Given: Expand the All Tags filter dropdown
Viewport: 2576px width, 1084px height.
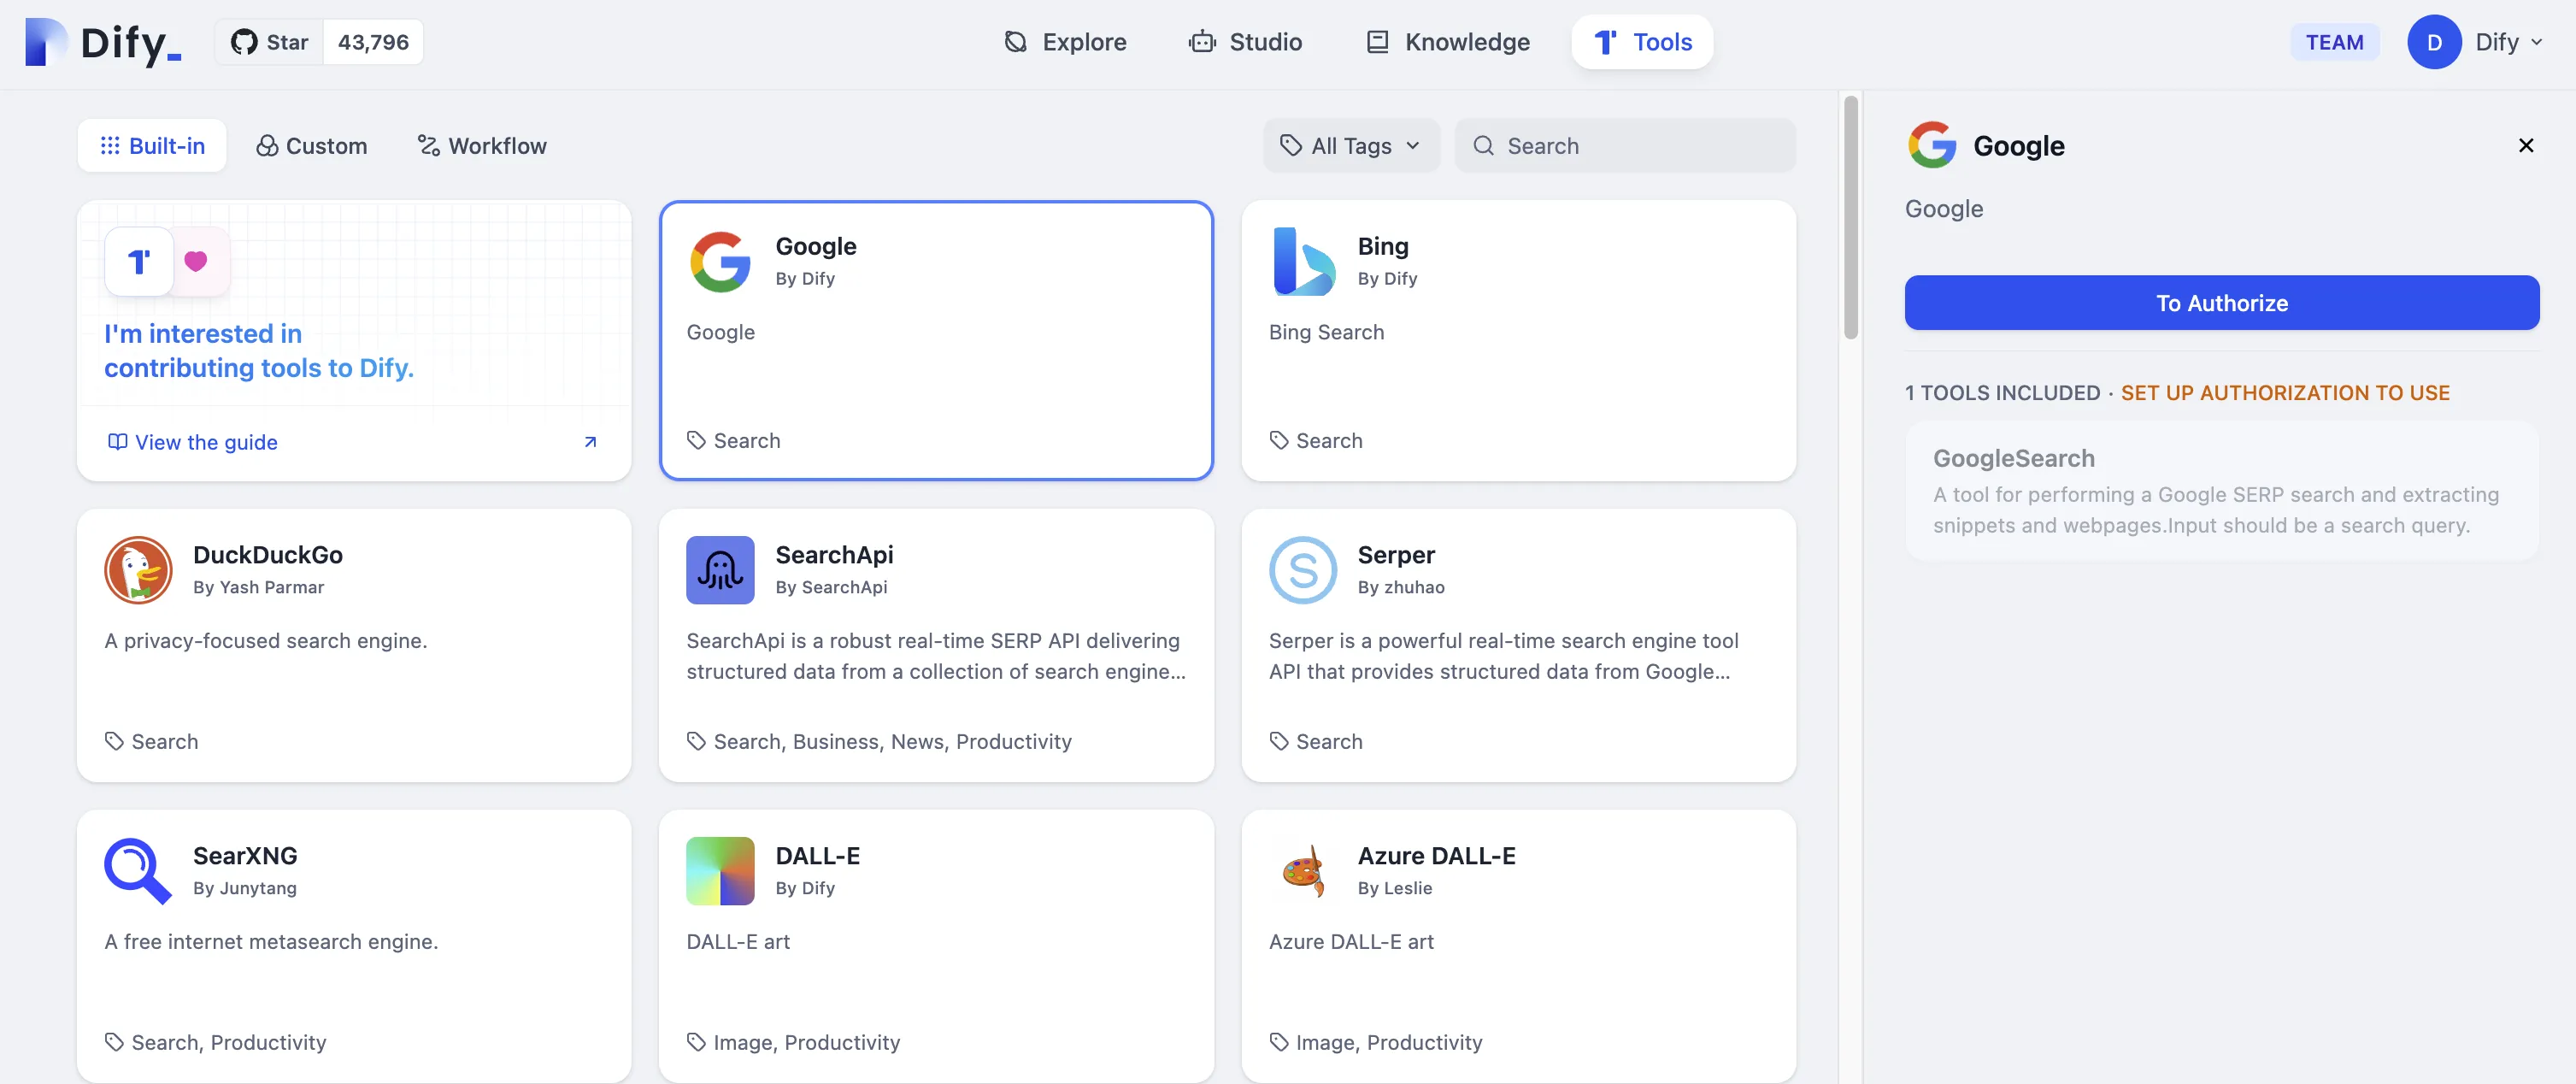Looking at the screenshot, I should (x=1350, y=146).
